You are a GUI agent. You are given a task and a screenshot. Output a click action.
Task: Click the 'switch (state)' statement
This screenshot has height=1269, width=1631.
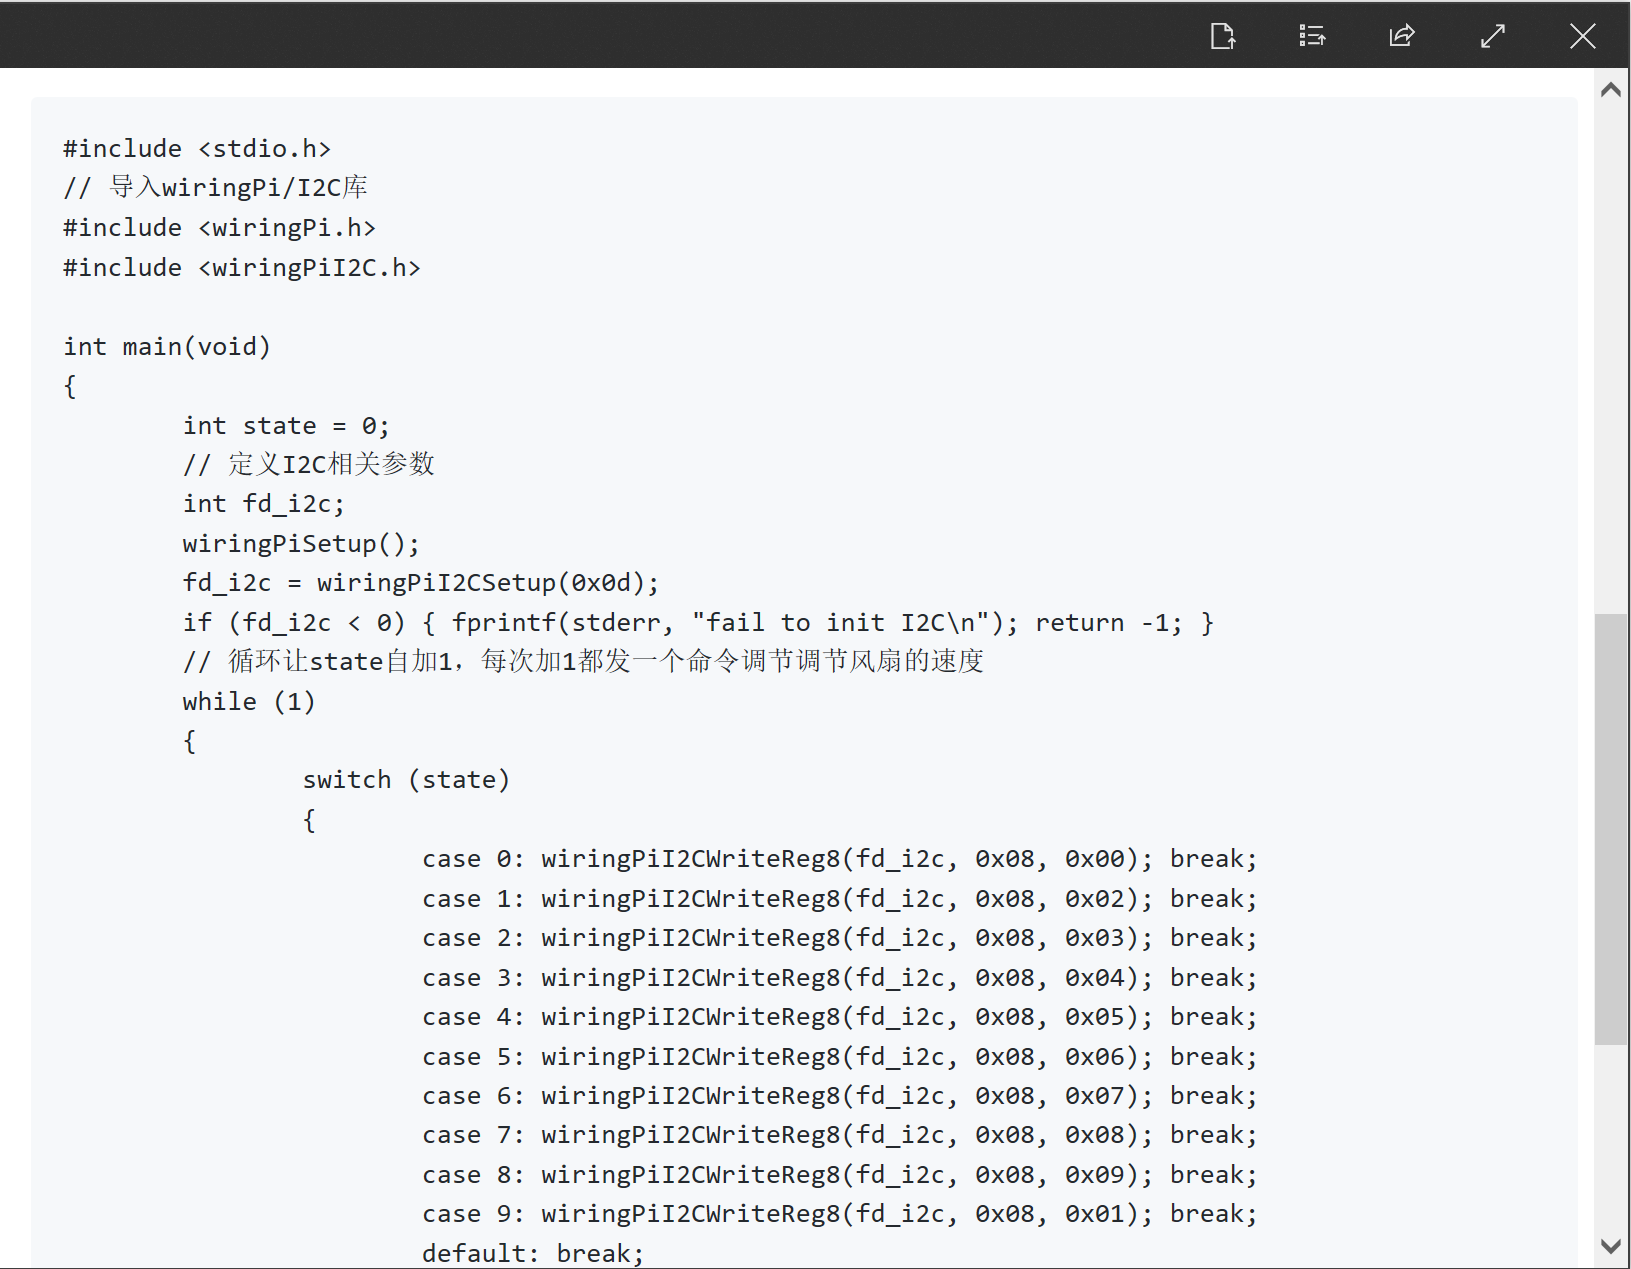[406, 779]
